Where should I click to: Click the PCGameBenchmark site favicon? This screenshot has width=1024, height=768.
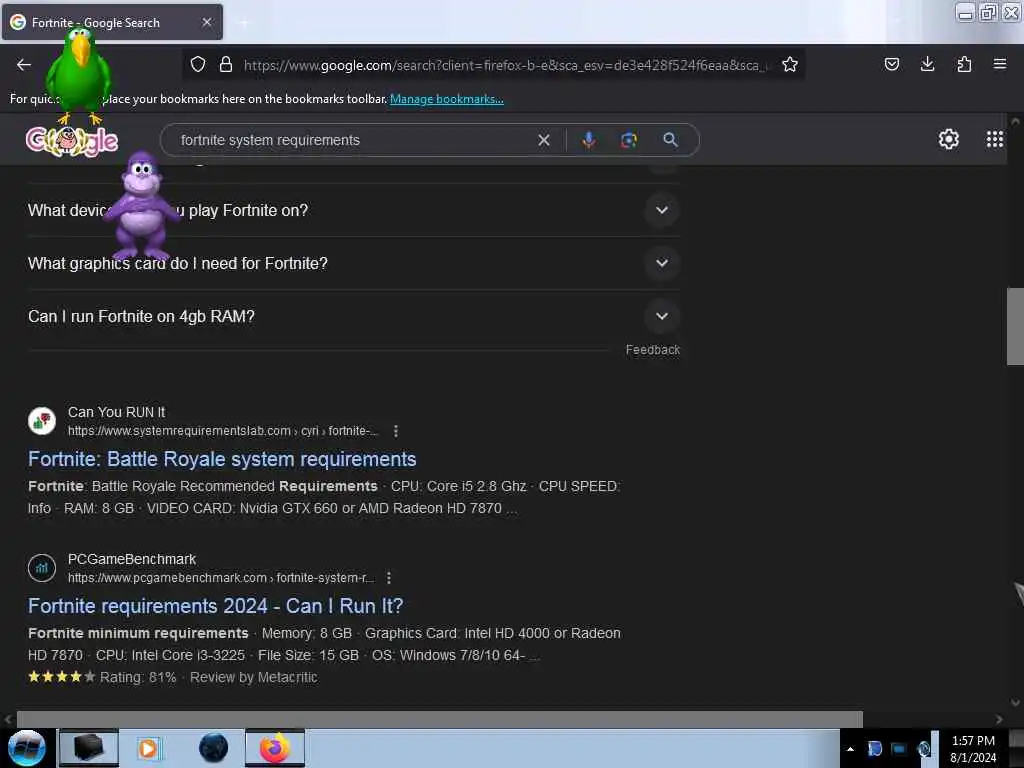coord(42,568)
